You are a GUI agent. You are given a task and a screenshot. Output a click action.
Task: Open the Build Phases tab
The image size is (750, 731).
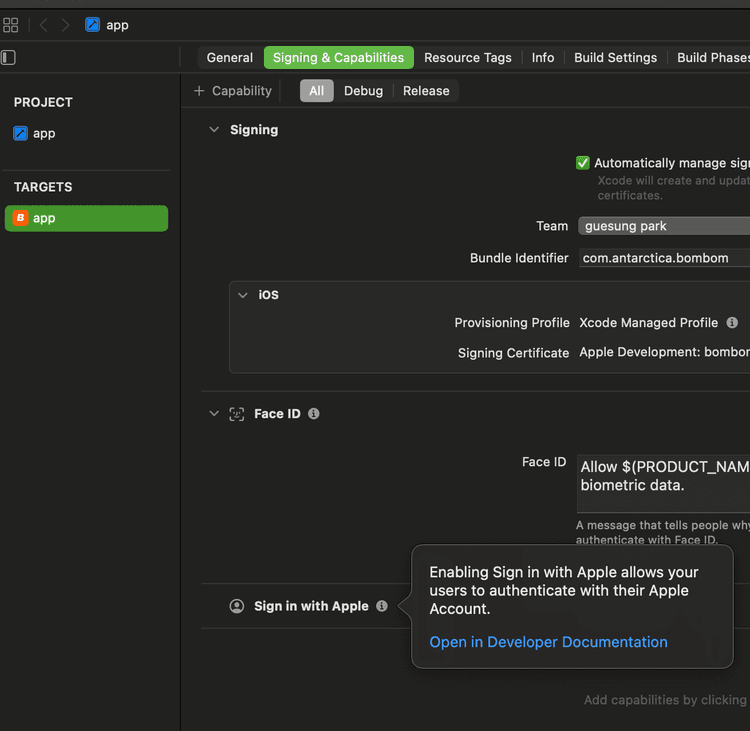pyautogui.click(x=713, y=57)
